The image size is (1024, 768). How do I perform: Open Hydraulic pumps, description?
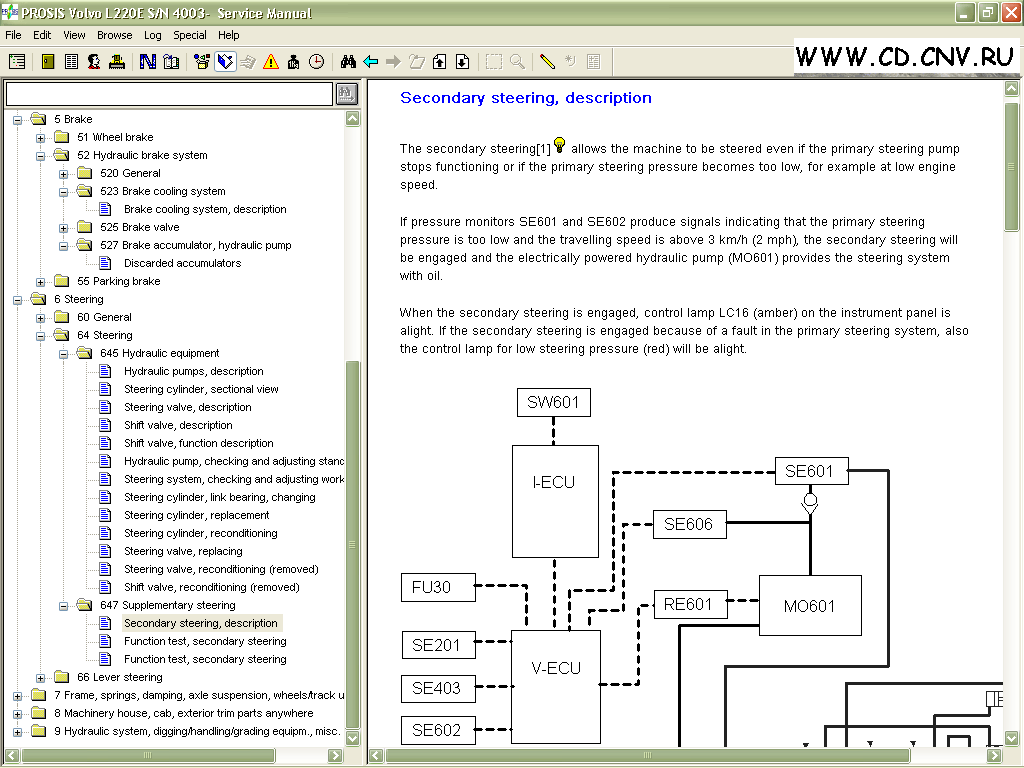[x=194, y=371]
